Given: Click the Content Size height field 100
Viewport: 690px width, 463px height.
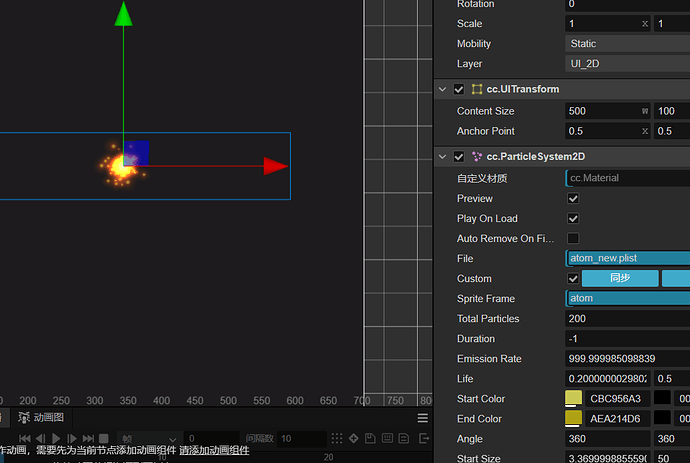Looking at the screenshot, I should 672,111.
